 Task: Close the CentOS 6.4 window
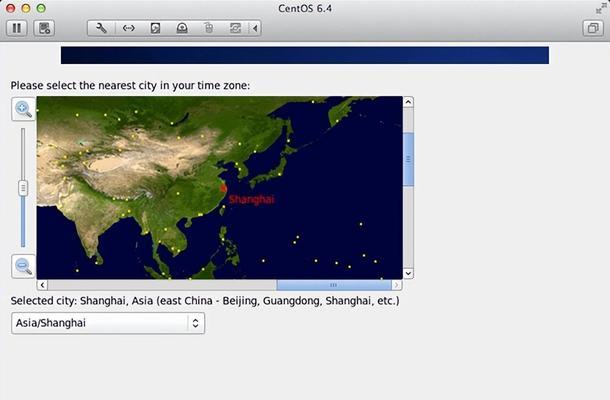click(11, 8)
